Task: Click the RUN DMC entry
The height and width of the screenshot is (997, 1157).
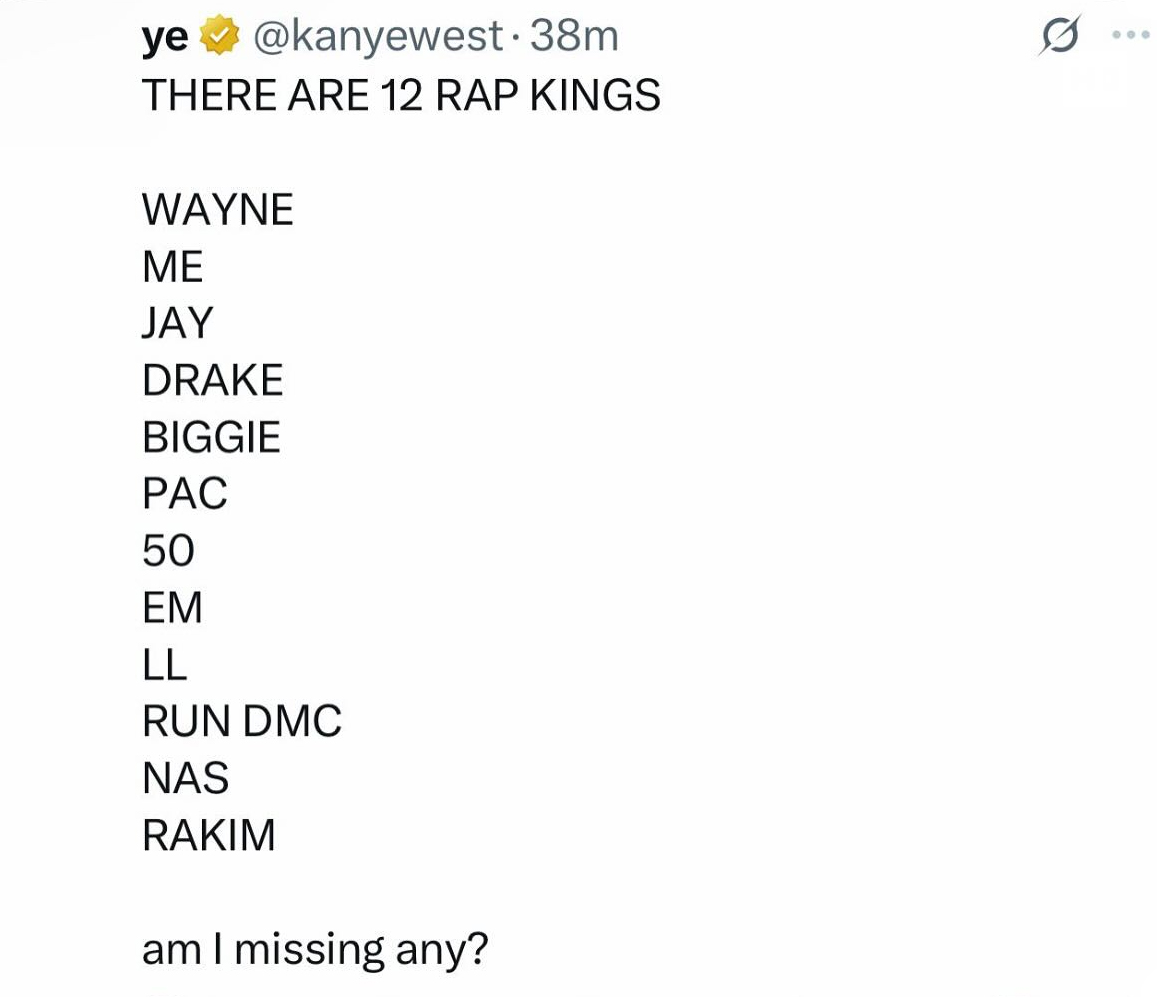Action: point(242,721)
